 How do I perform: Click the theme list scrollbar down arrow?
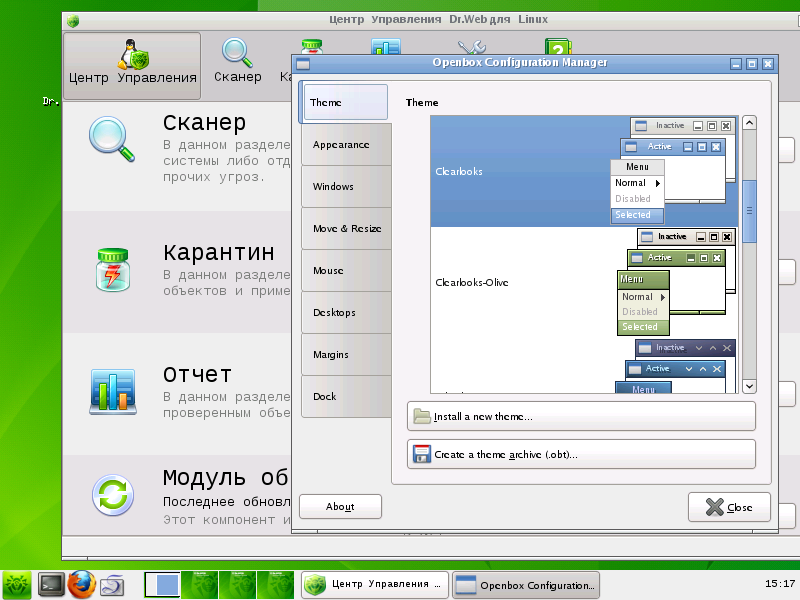pos(748,385)
